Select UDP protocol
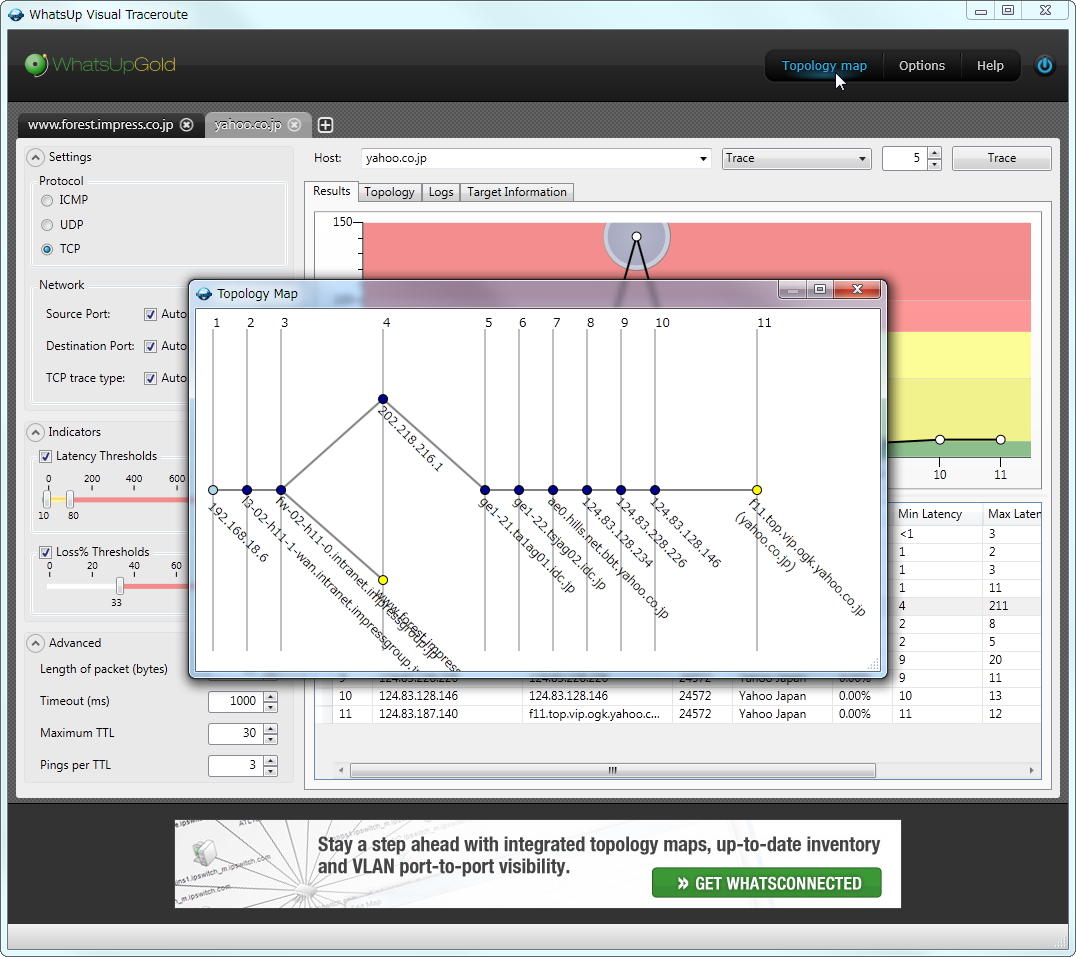This screenshot has width=1076, height=957. 47,225
